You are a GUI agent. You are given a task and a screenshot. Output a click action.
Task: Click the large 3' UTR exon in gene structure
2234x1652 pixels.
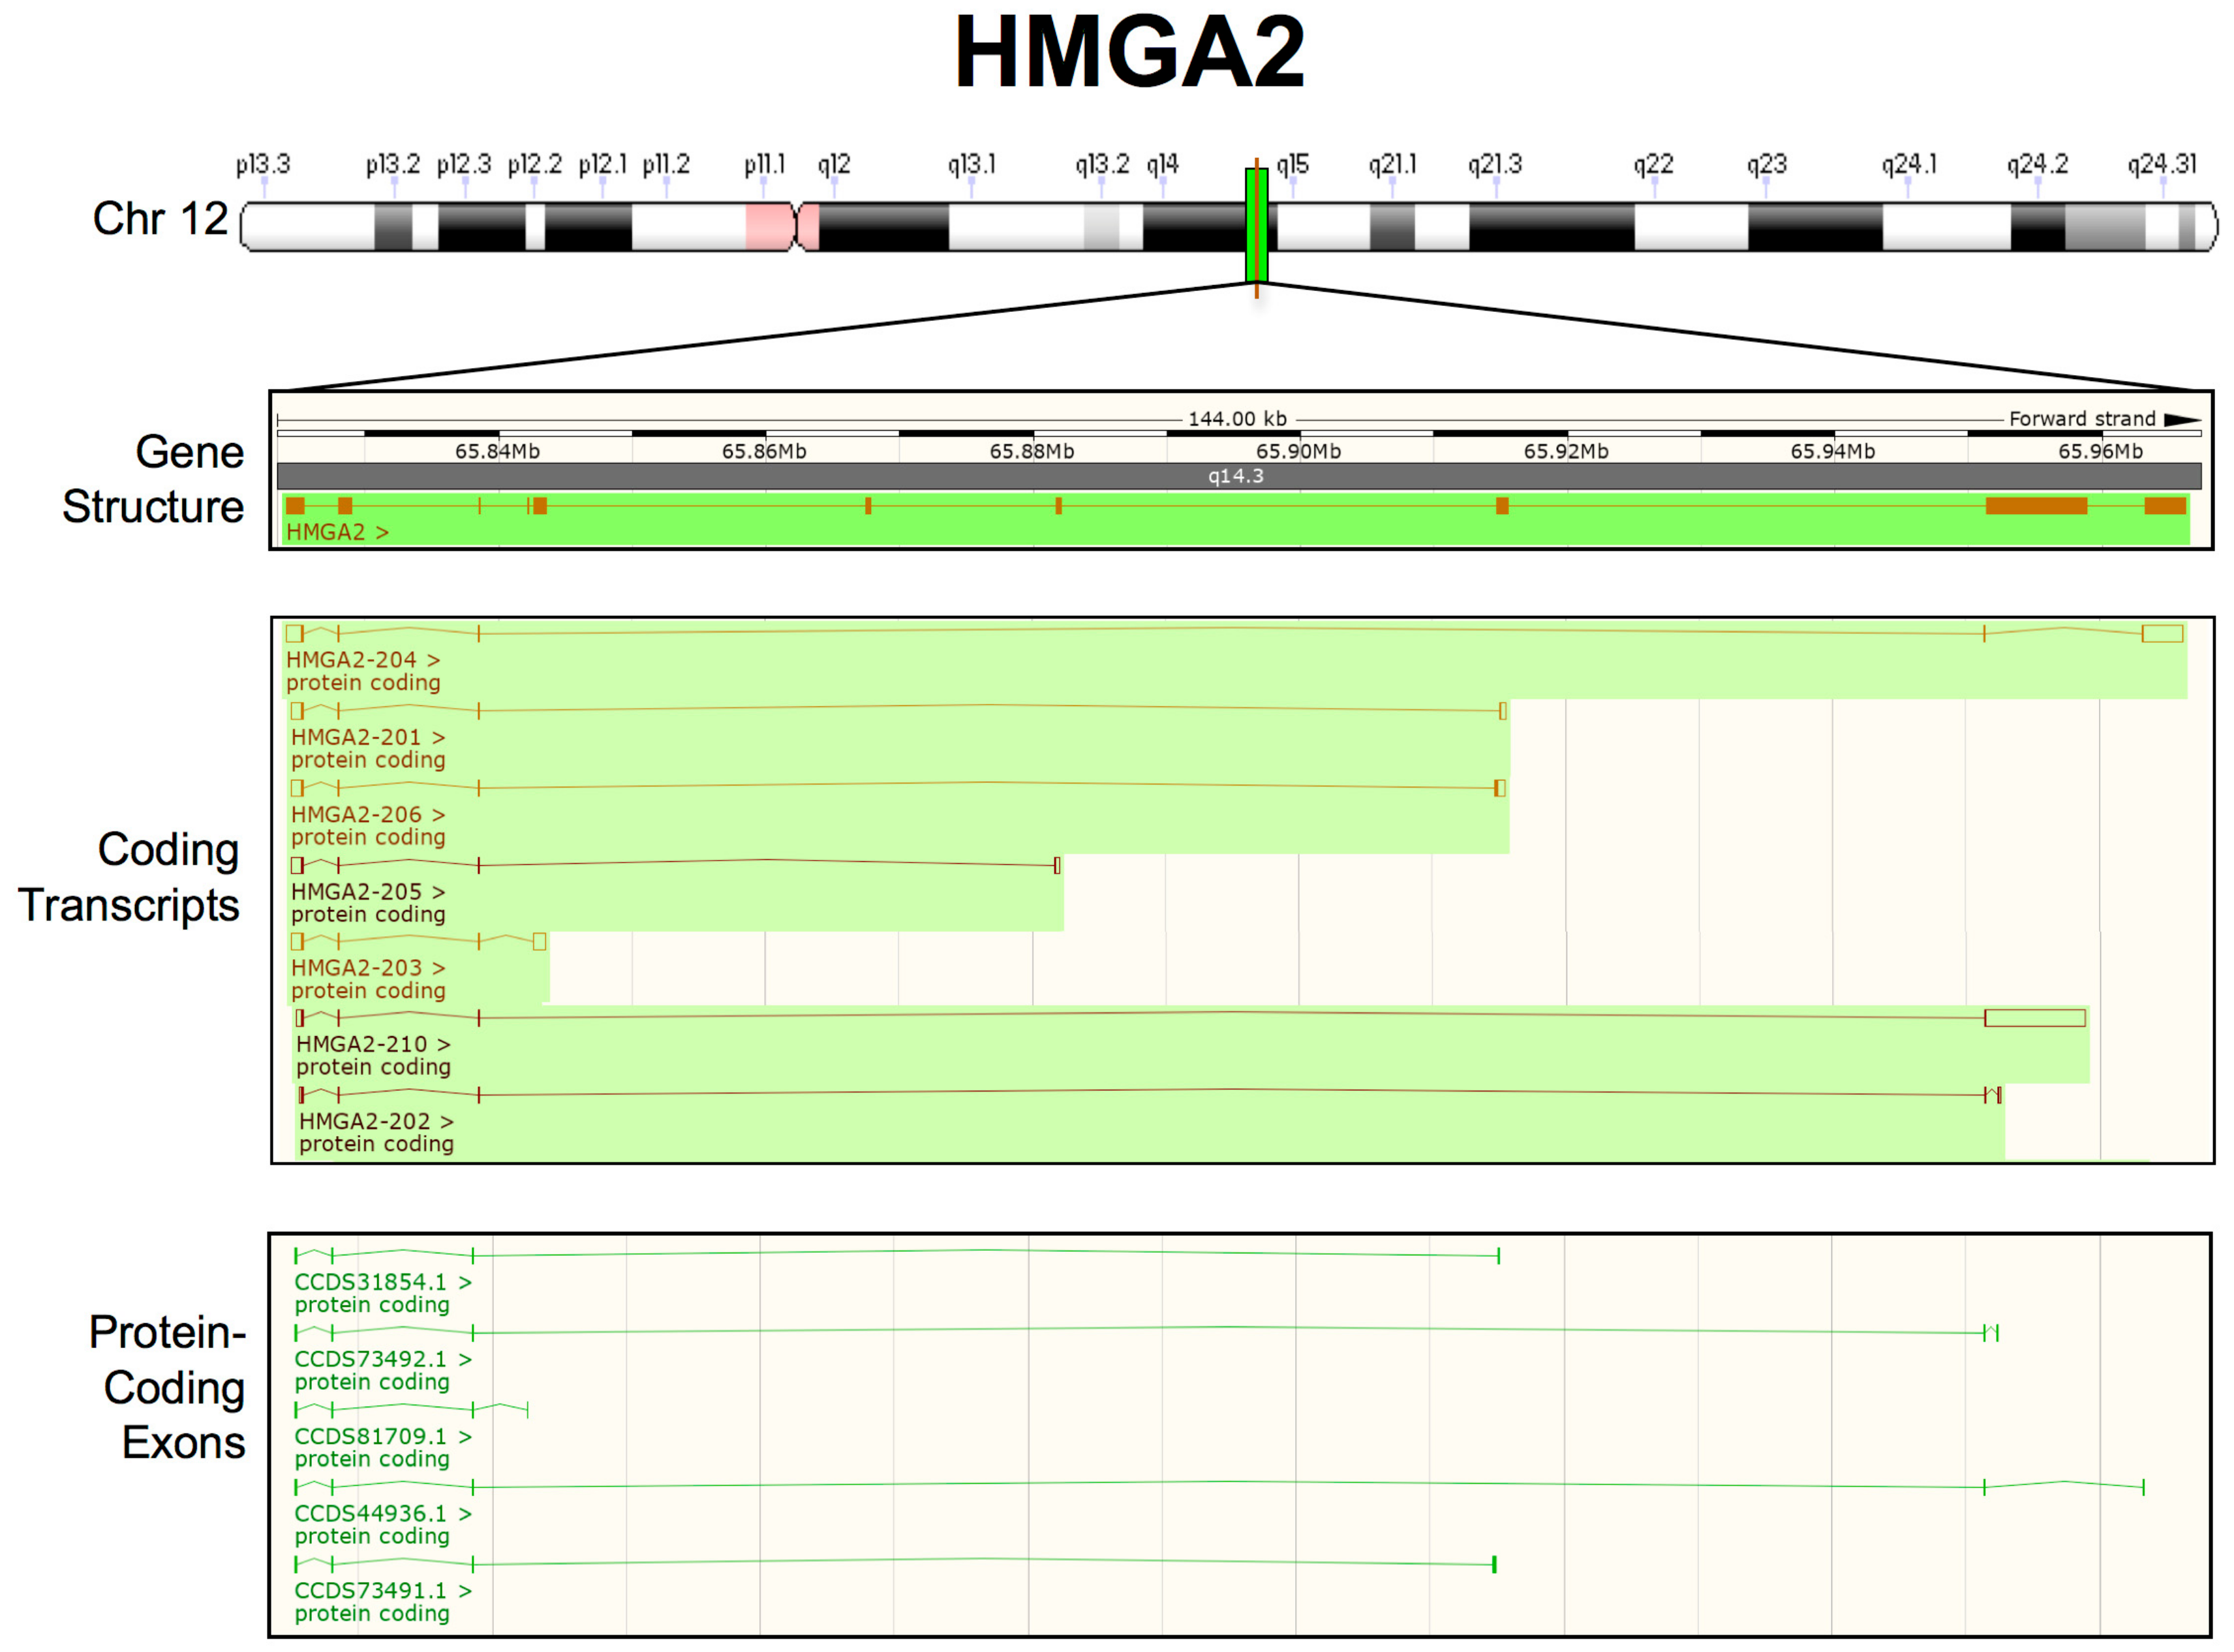(2036, 506)
